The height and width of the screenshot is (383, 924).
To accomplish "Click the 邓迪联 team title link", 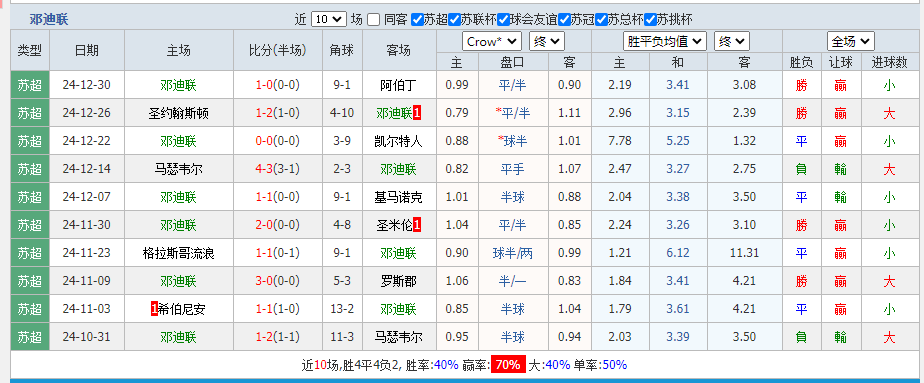I will [x=49, y=19].
